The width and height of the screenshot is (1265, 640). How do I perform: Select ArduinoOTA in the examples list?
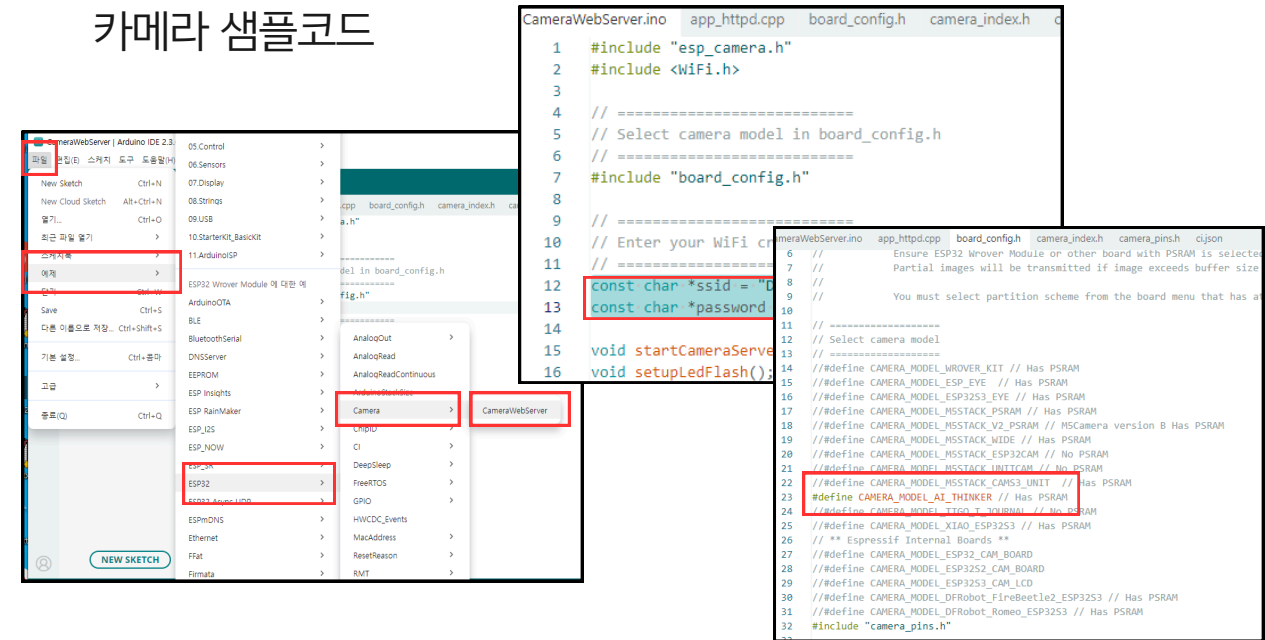pyautogui.click(x=257, y=303)
